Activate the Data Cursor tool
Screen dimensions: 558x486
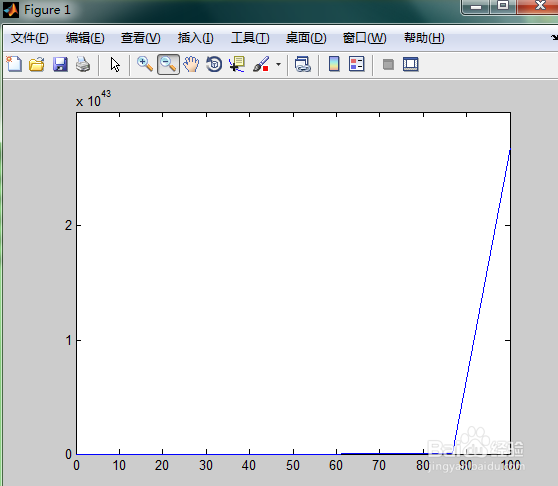pos(237,64)
